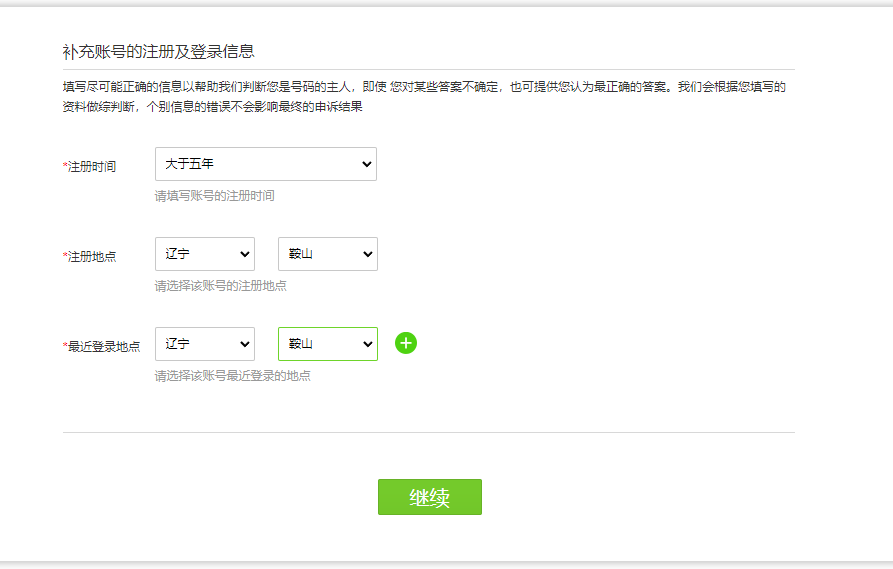Click the *最近登录地点 field label
The image size is (893, 569).
(101, 347)
